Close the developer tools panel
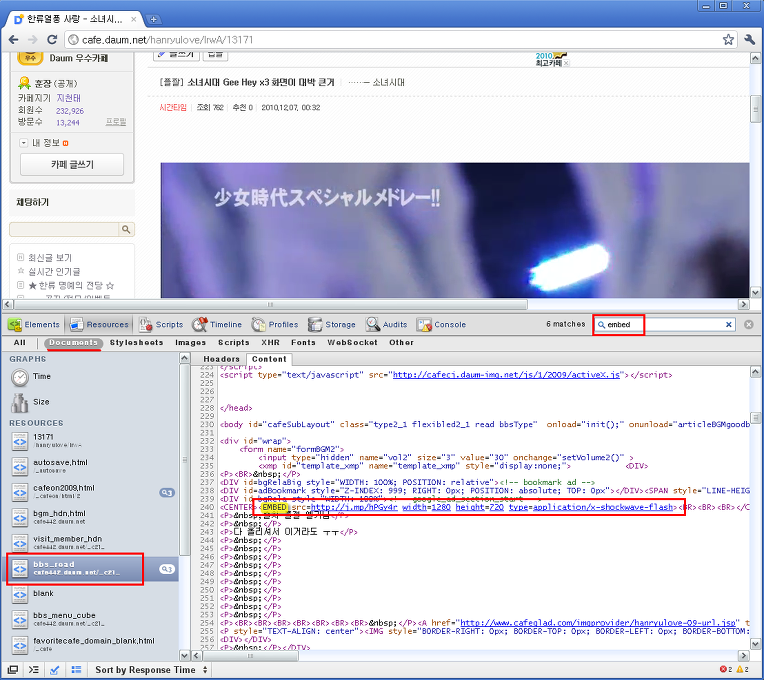 tap(749, 324)
